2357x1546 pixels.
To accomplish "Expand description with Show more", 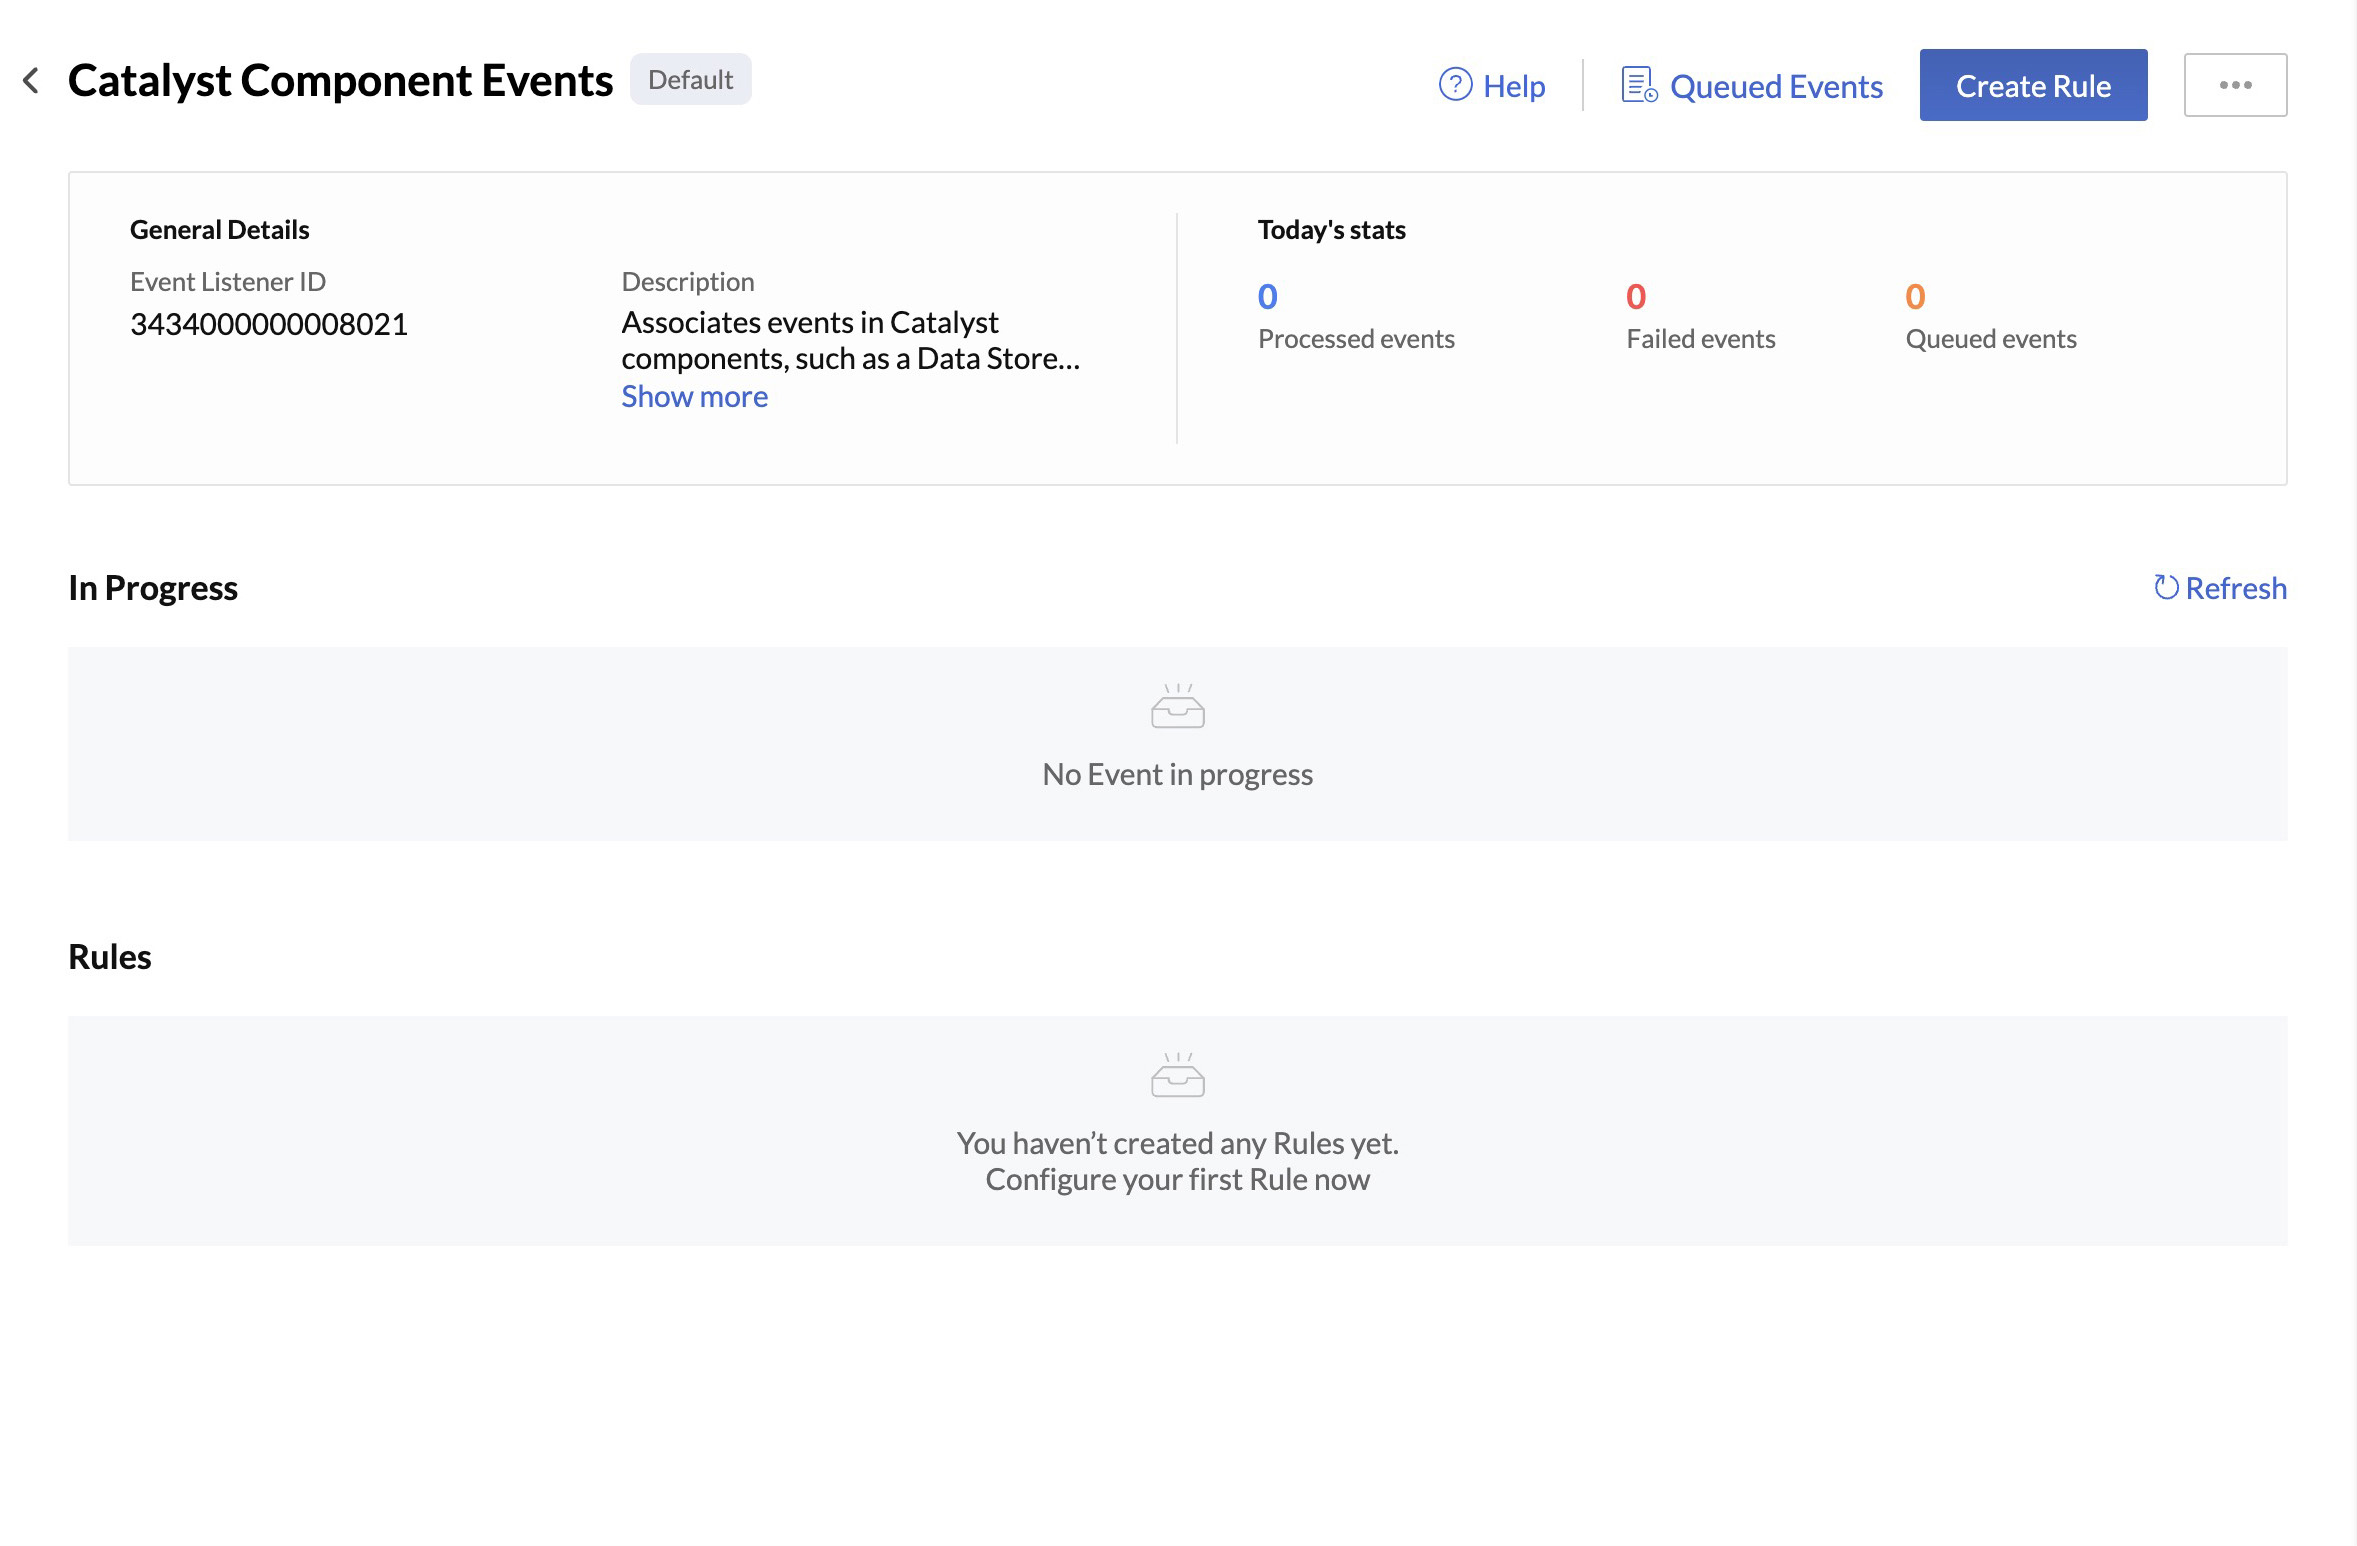I will (694, 397).
